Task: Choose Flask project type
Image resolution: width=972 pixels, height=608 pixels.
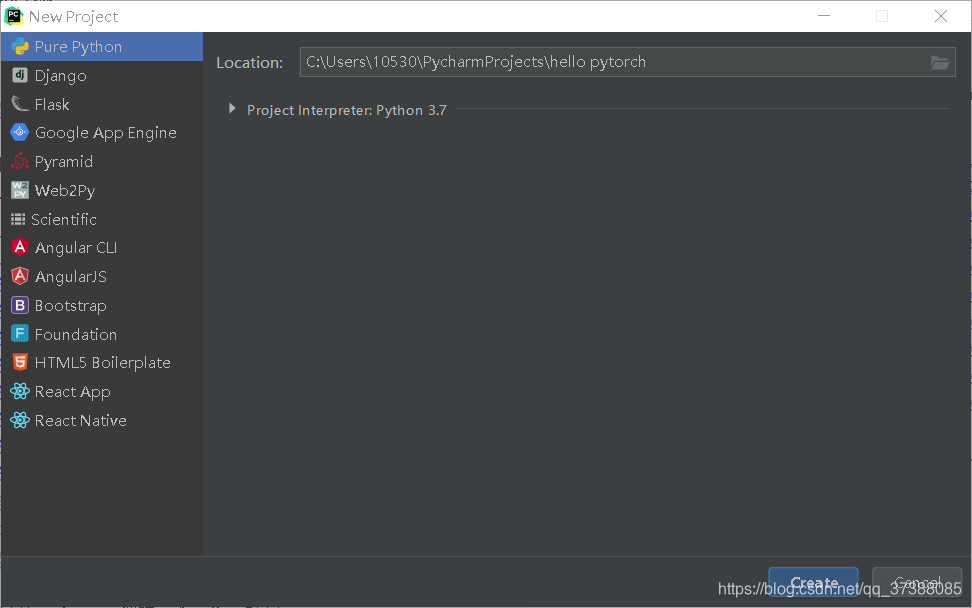Action: click(102, 104)
